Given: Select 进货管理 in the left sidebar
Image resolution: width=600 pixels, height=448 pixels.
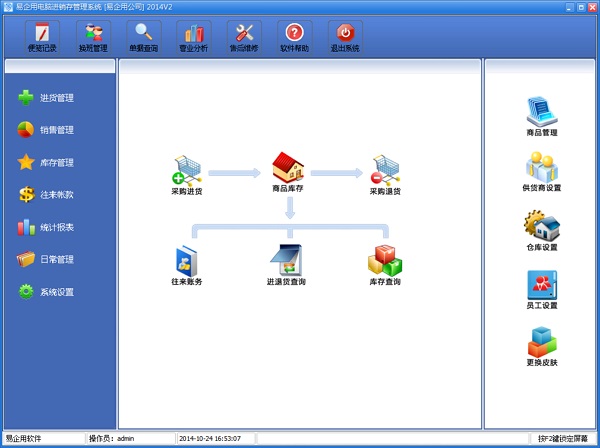Looking at the screenshot, I should 56,98.
